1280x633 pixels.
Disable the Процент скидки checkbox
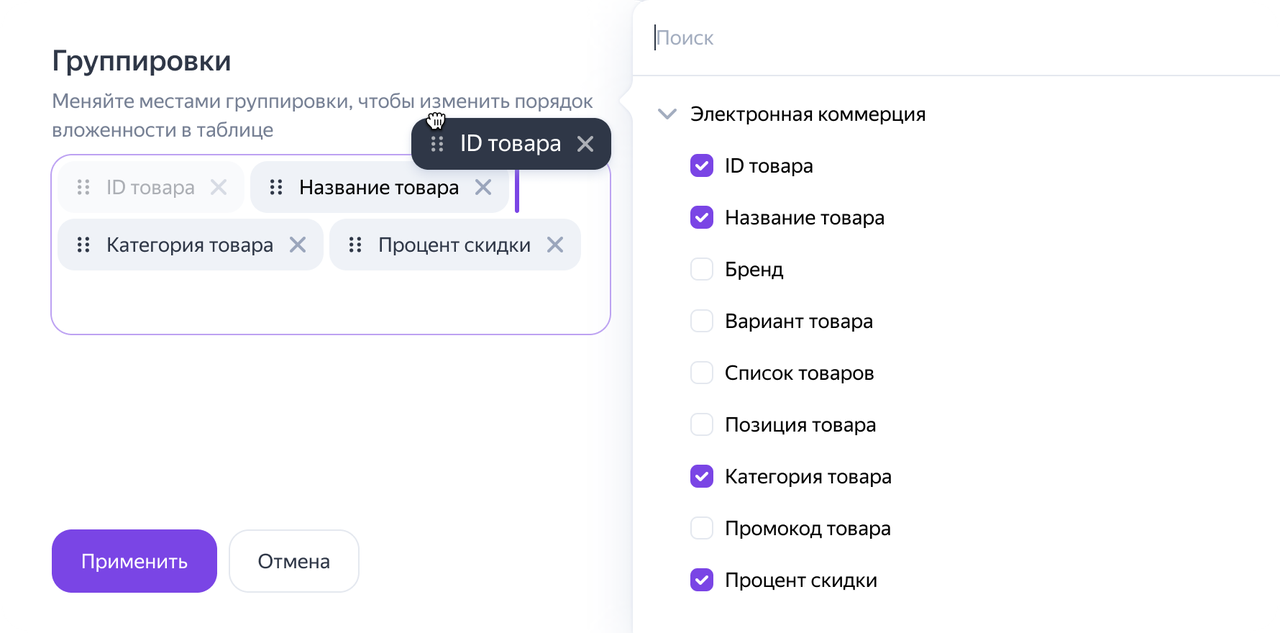tap(702, 580)
